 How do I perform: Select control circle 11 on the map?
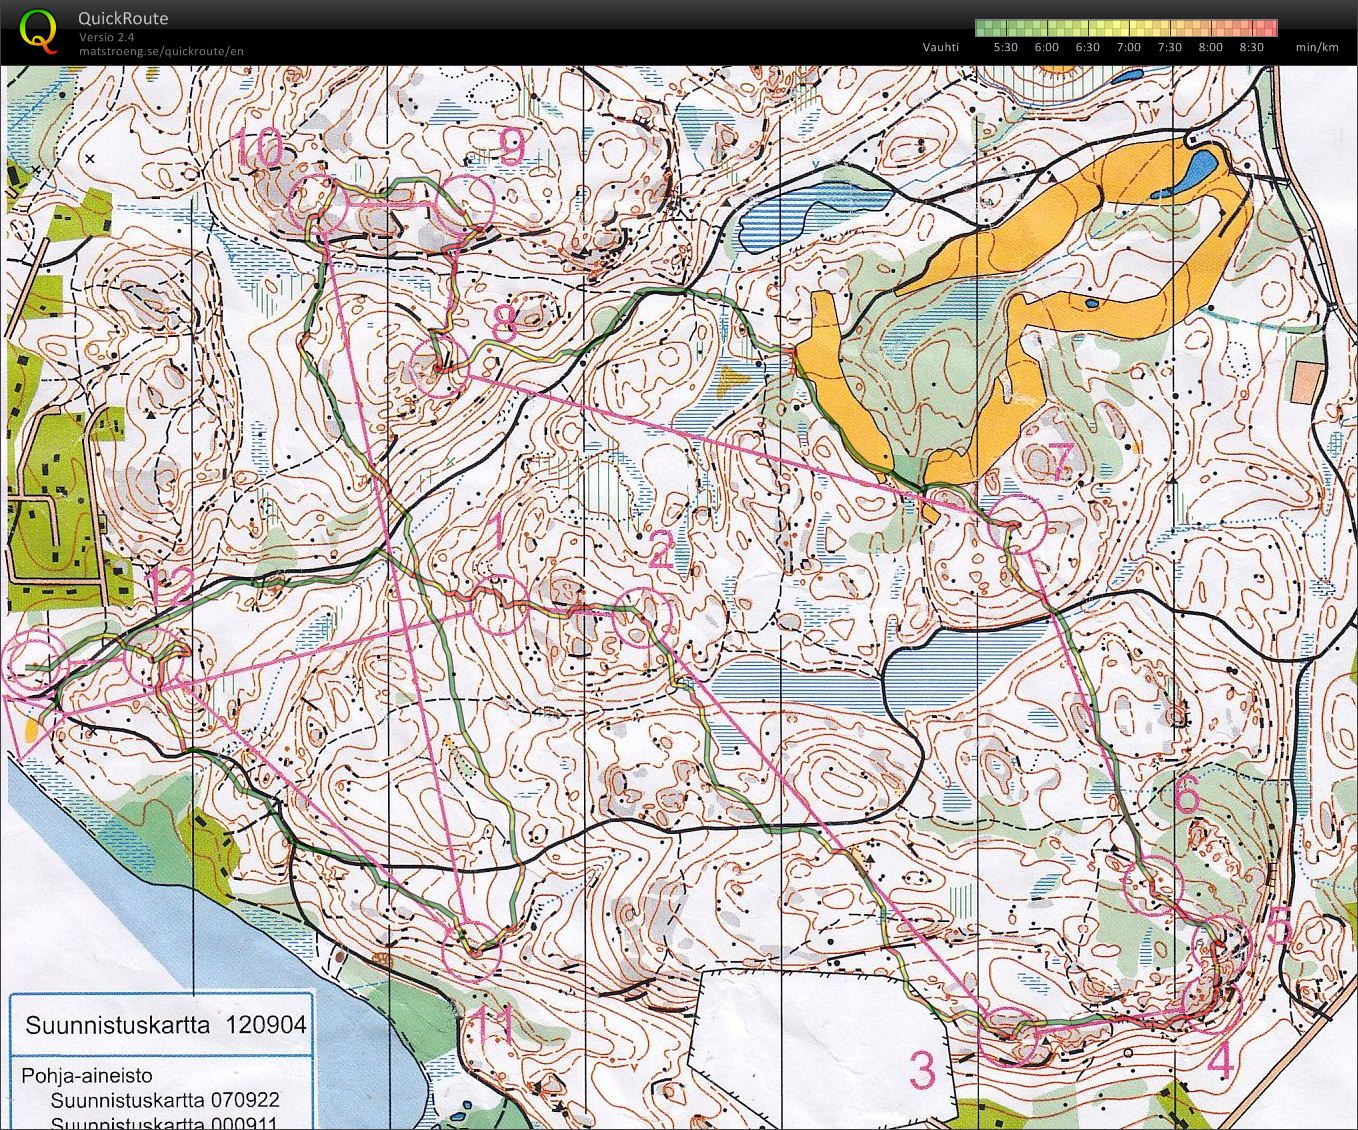click(471, 951)
